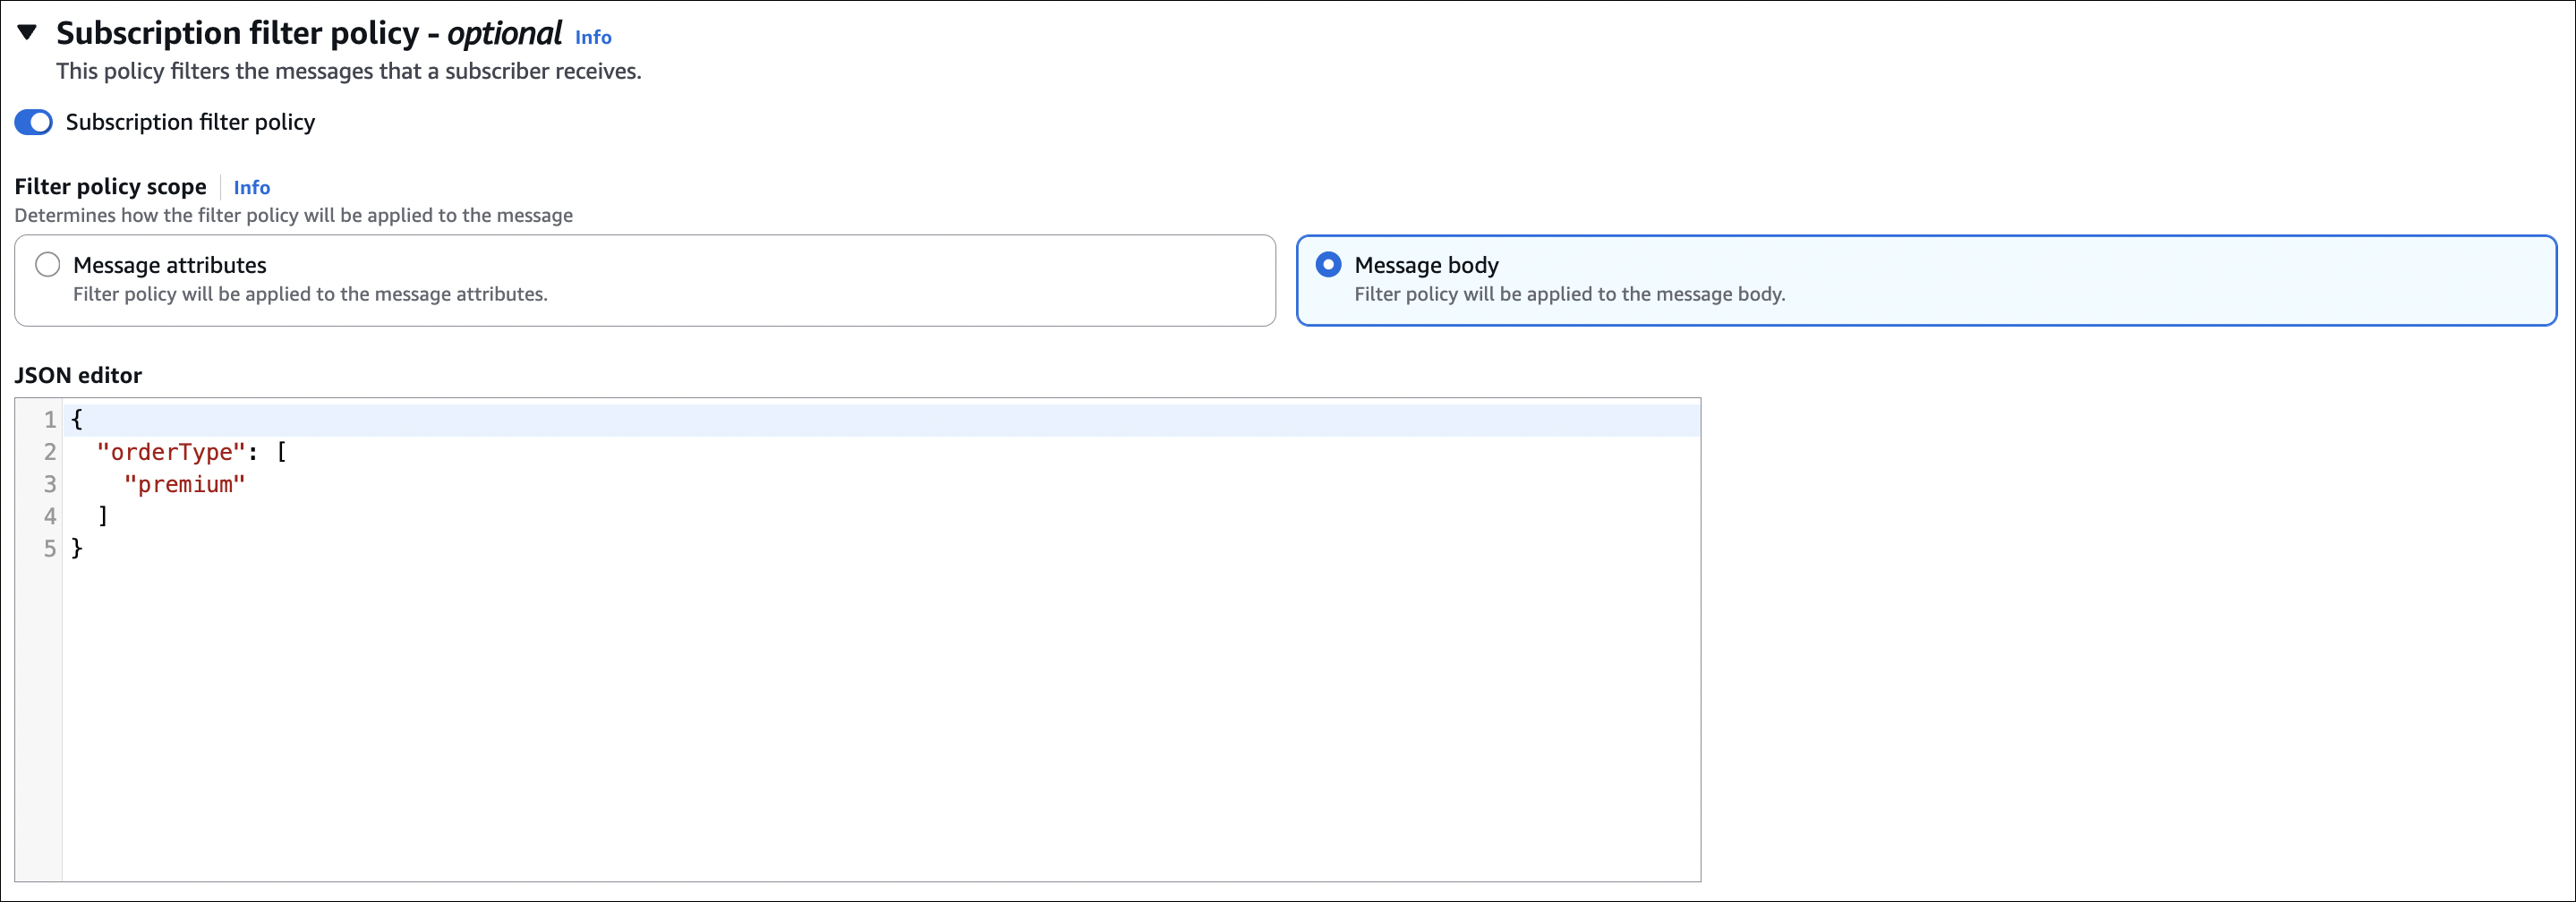Screen dimensions: 2576x902
Task: Place cursor on the "orderType" key
Action: point(170,452)
